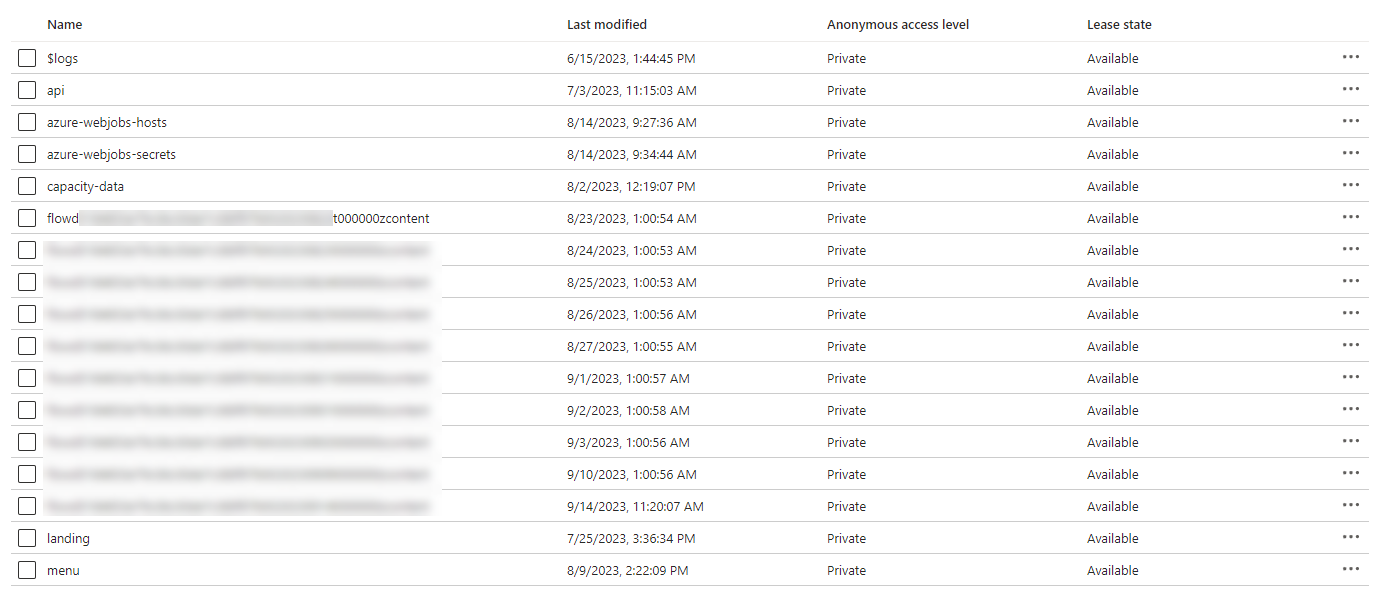This screenshot has width=1387, height=604.
Task: Open the landing container
Action: coord(69,537)
